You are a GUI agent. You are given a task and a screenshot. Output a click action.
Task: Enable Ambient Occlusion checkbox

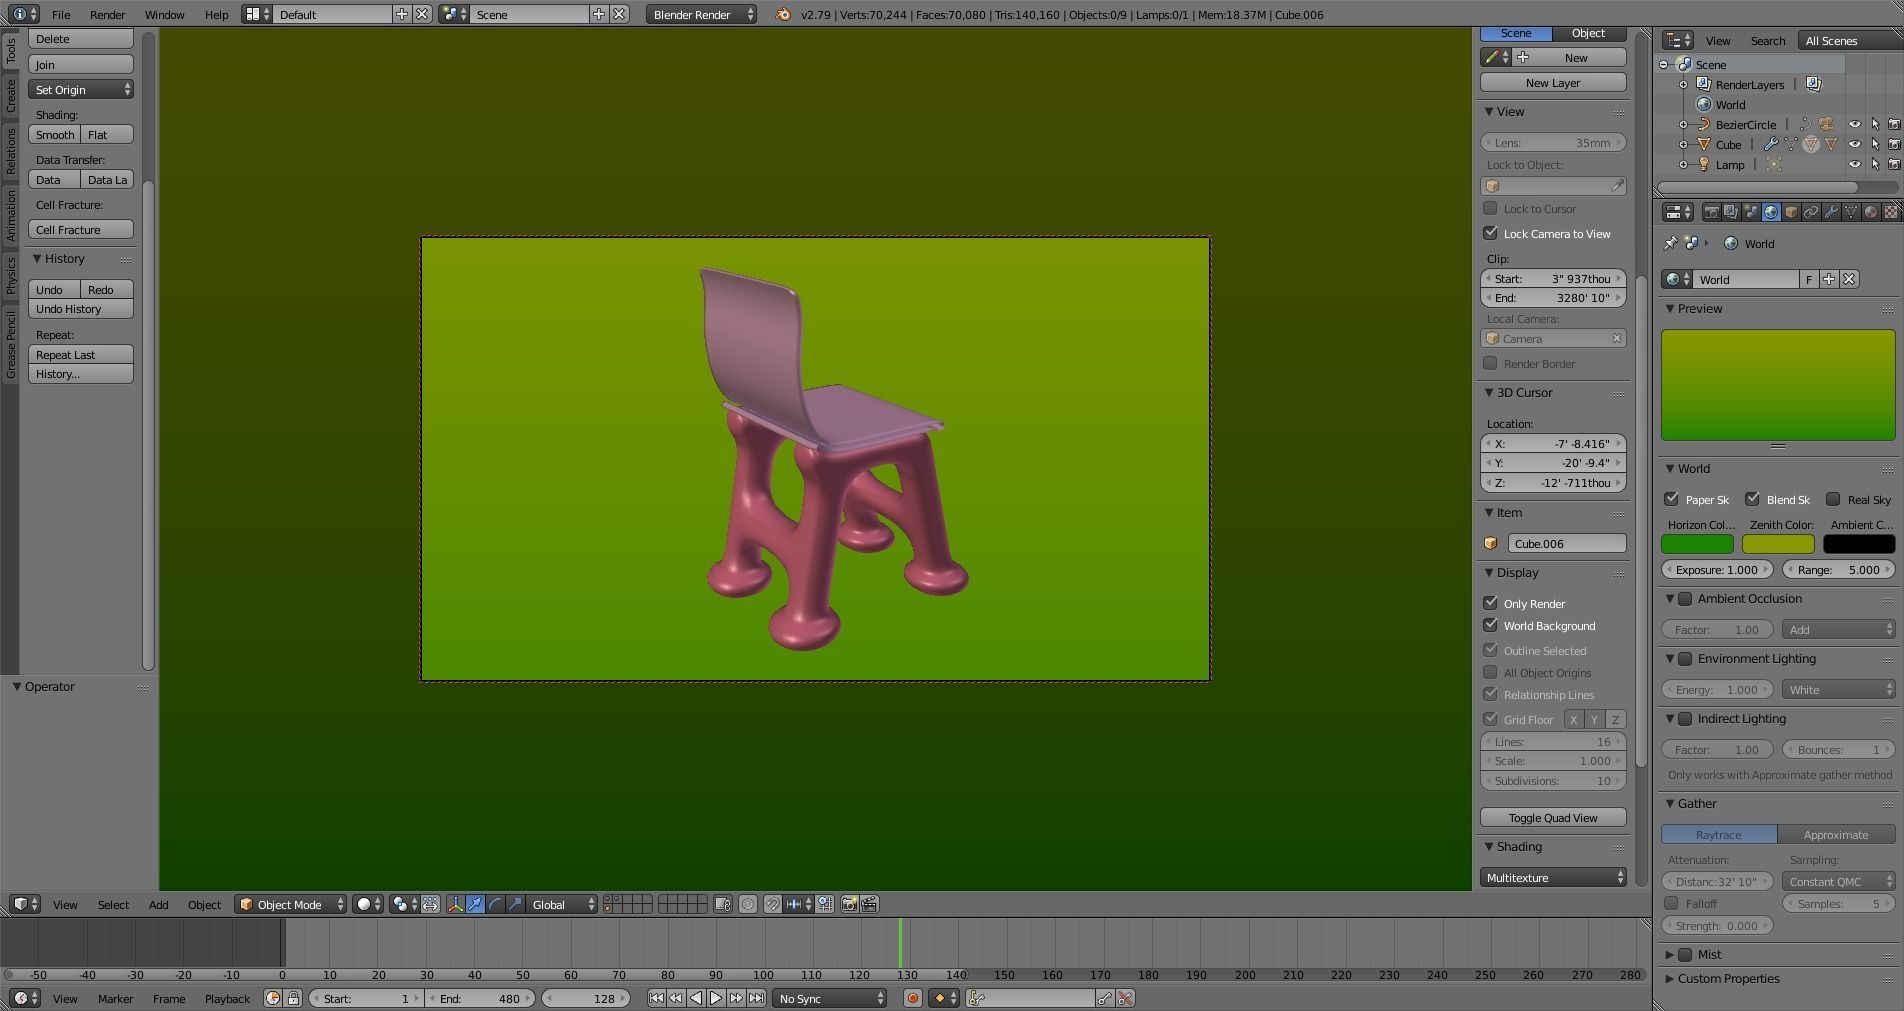(1685, 599)
